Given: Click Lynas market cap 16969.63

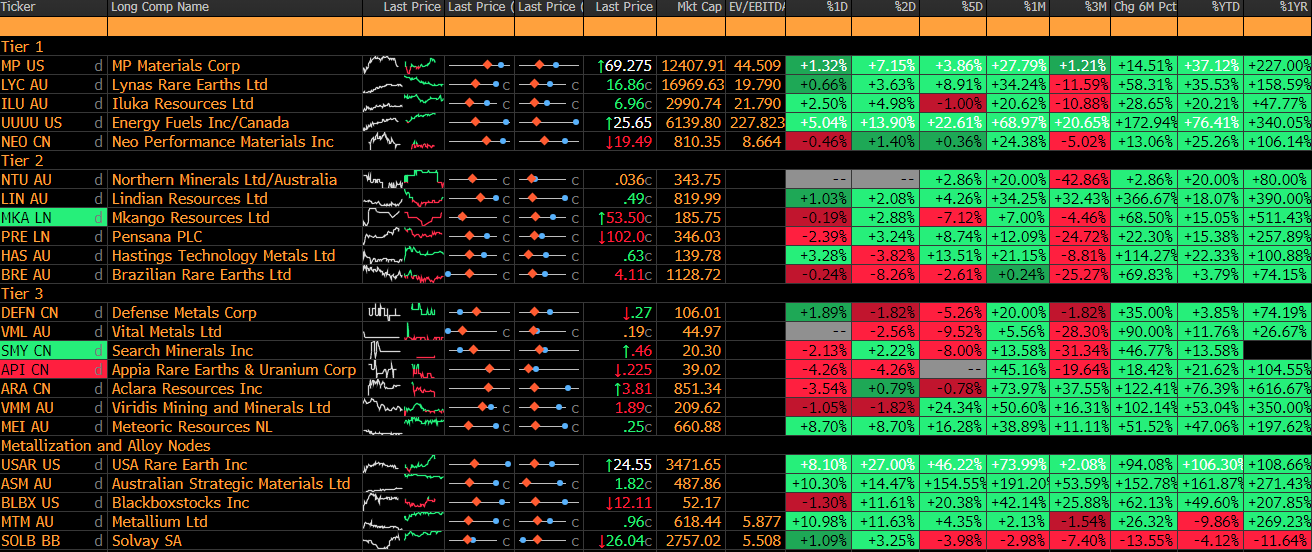Looking at the screenshot, I should pyautogui.click(x=691, y=85).
